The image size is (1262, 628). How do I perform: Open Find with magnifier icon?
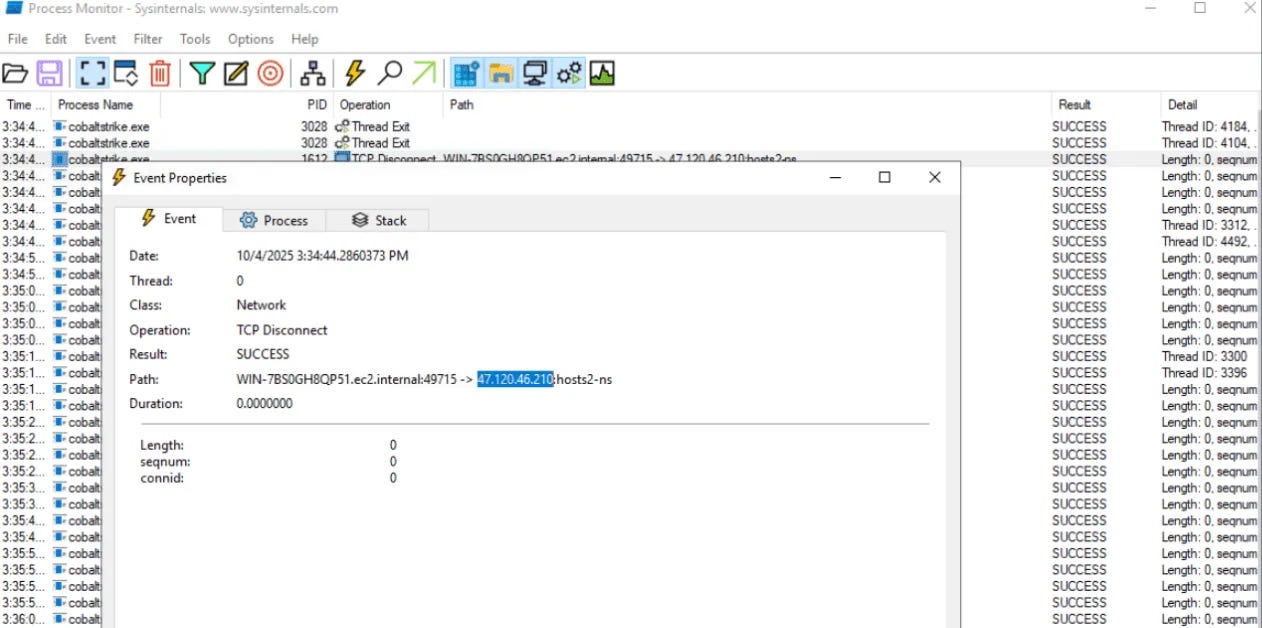point(390,73)
